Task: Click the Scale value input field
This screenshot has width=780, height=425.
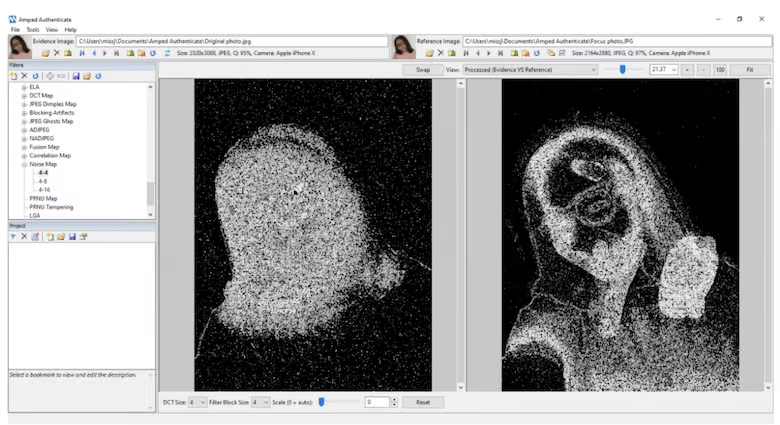Action: (376, 402)
